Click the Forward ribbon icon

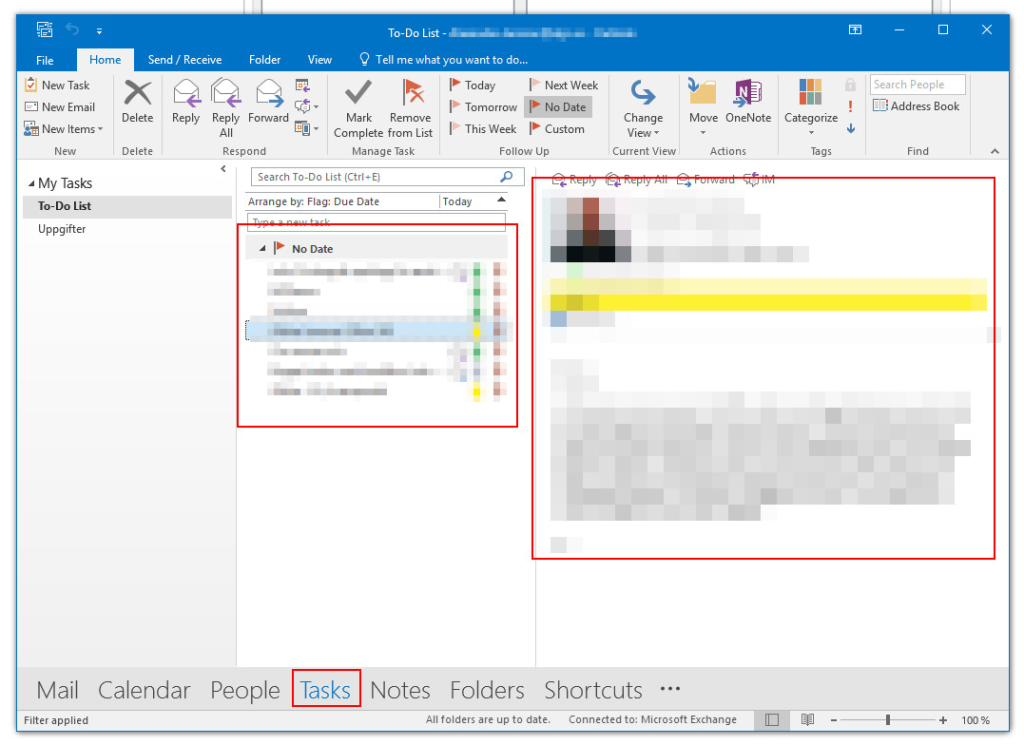pos(268,95)
